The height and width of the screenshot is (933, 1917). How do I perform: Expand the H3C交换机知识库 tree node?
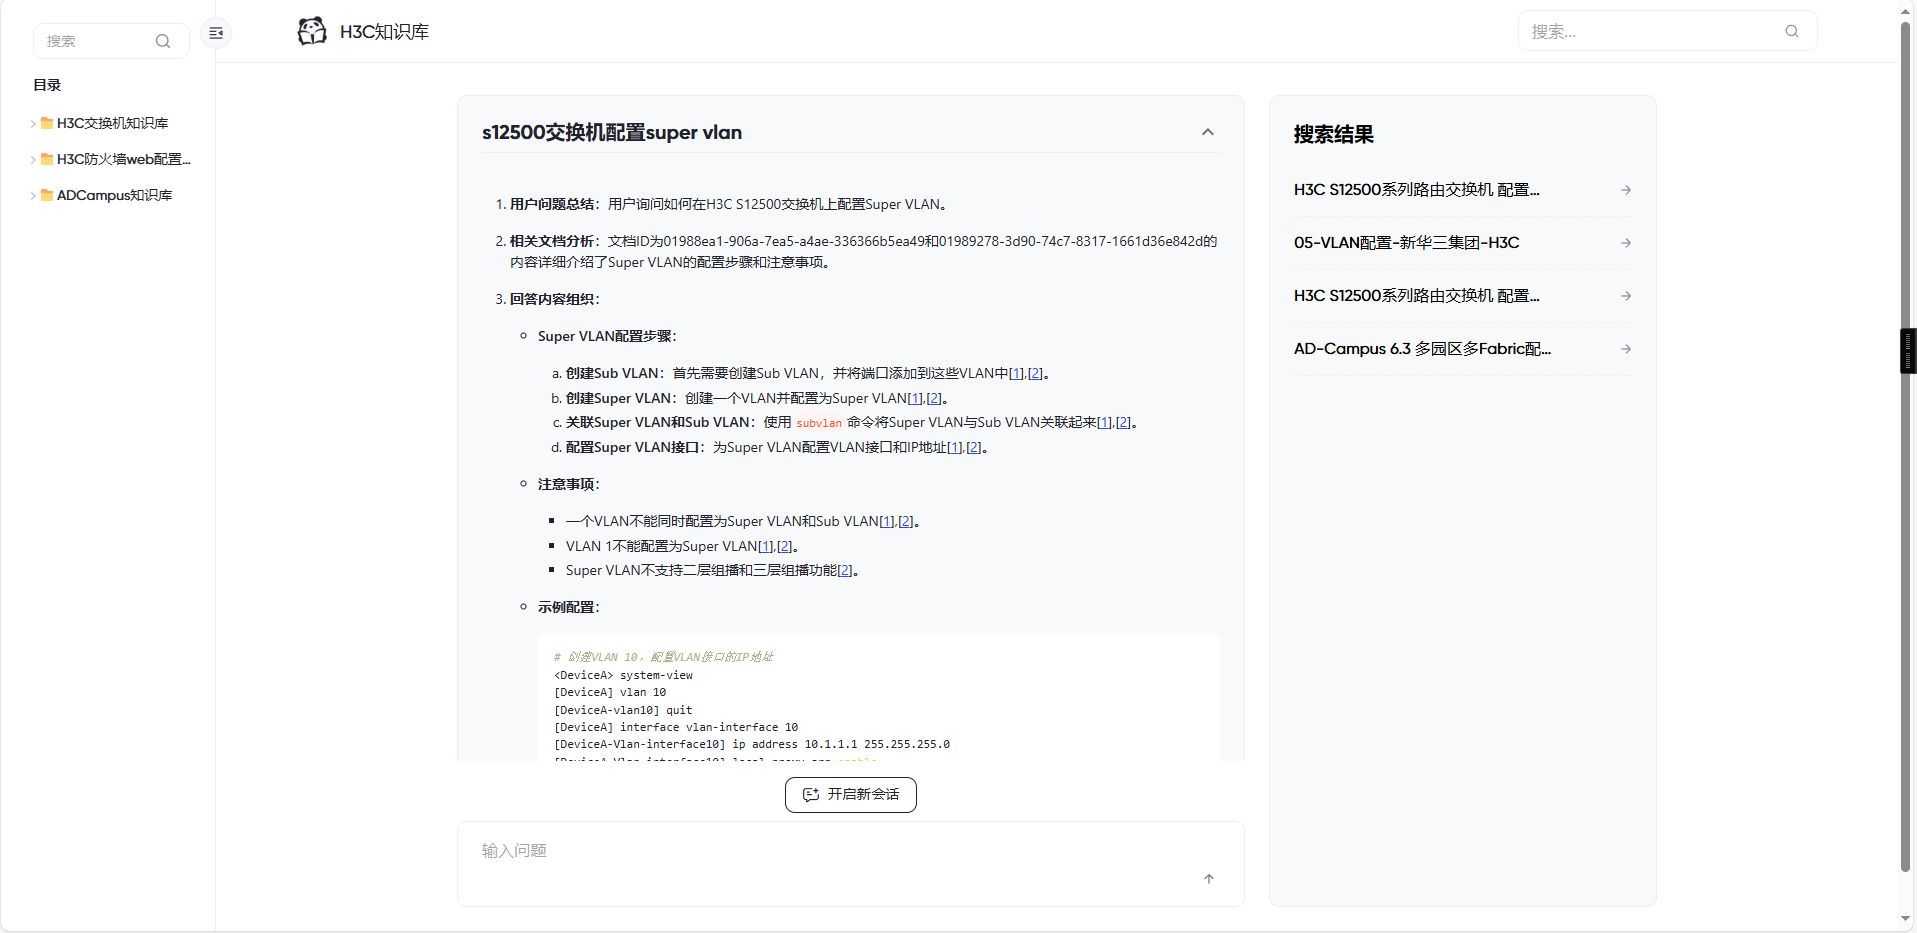tap(33, 124)
